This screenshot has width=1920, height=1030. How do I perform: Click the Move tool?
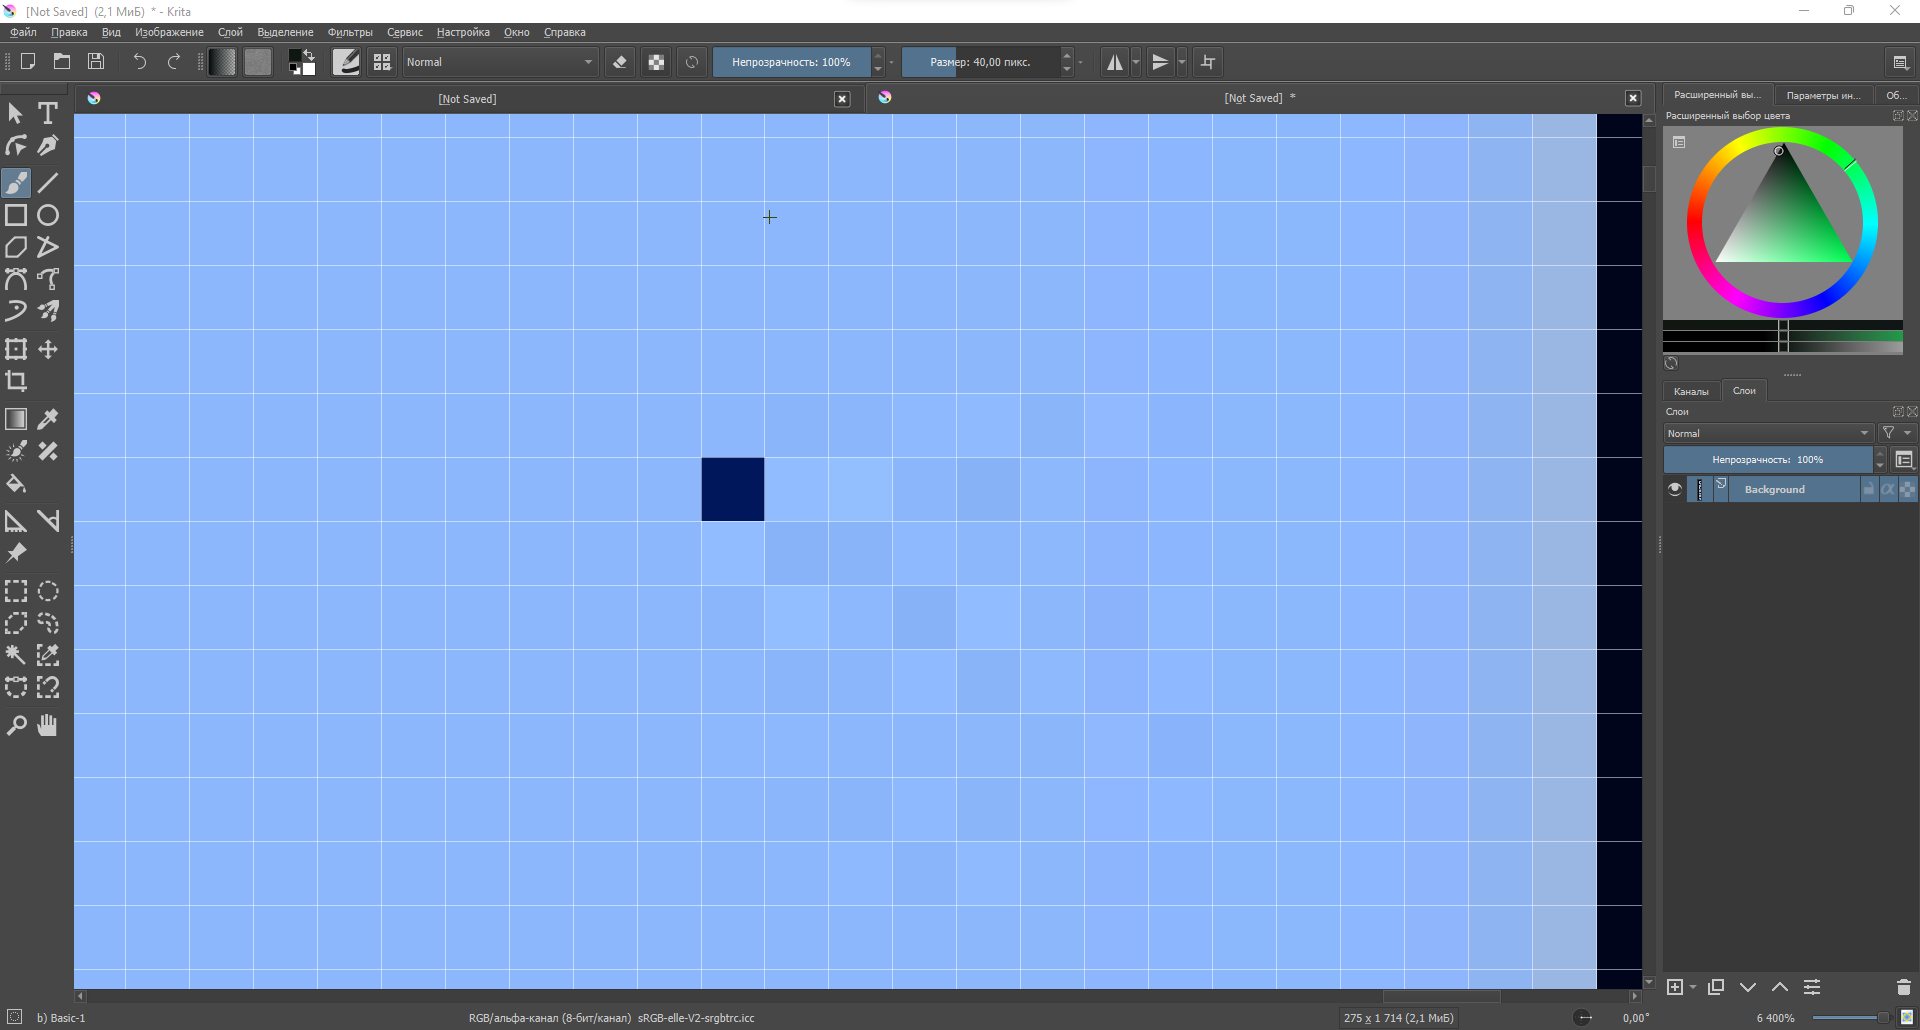pyautogui.click(x=47, y=349)
